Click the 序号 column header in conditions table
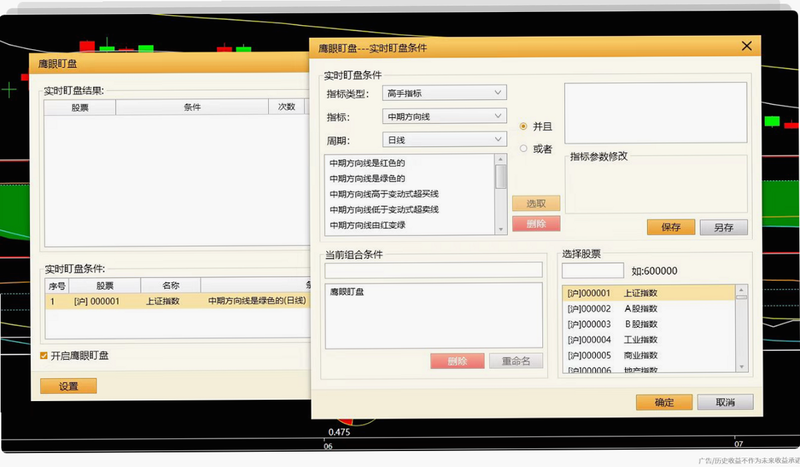 tap(57, 286)
